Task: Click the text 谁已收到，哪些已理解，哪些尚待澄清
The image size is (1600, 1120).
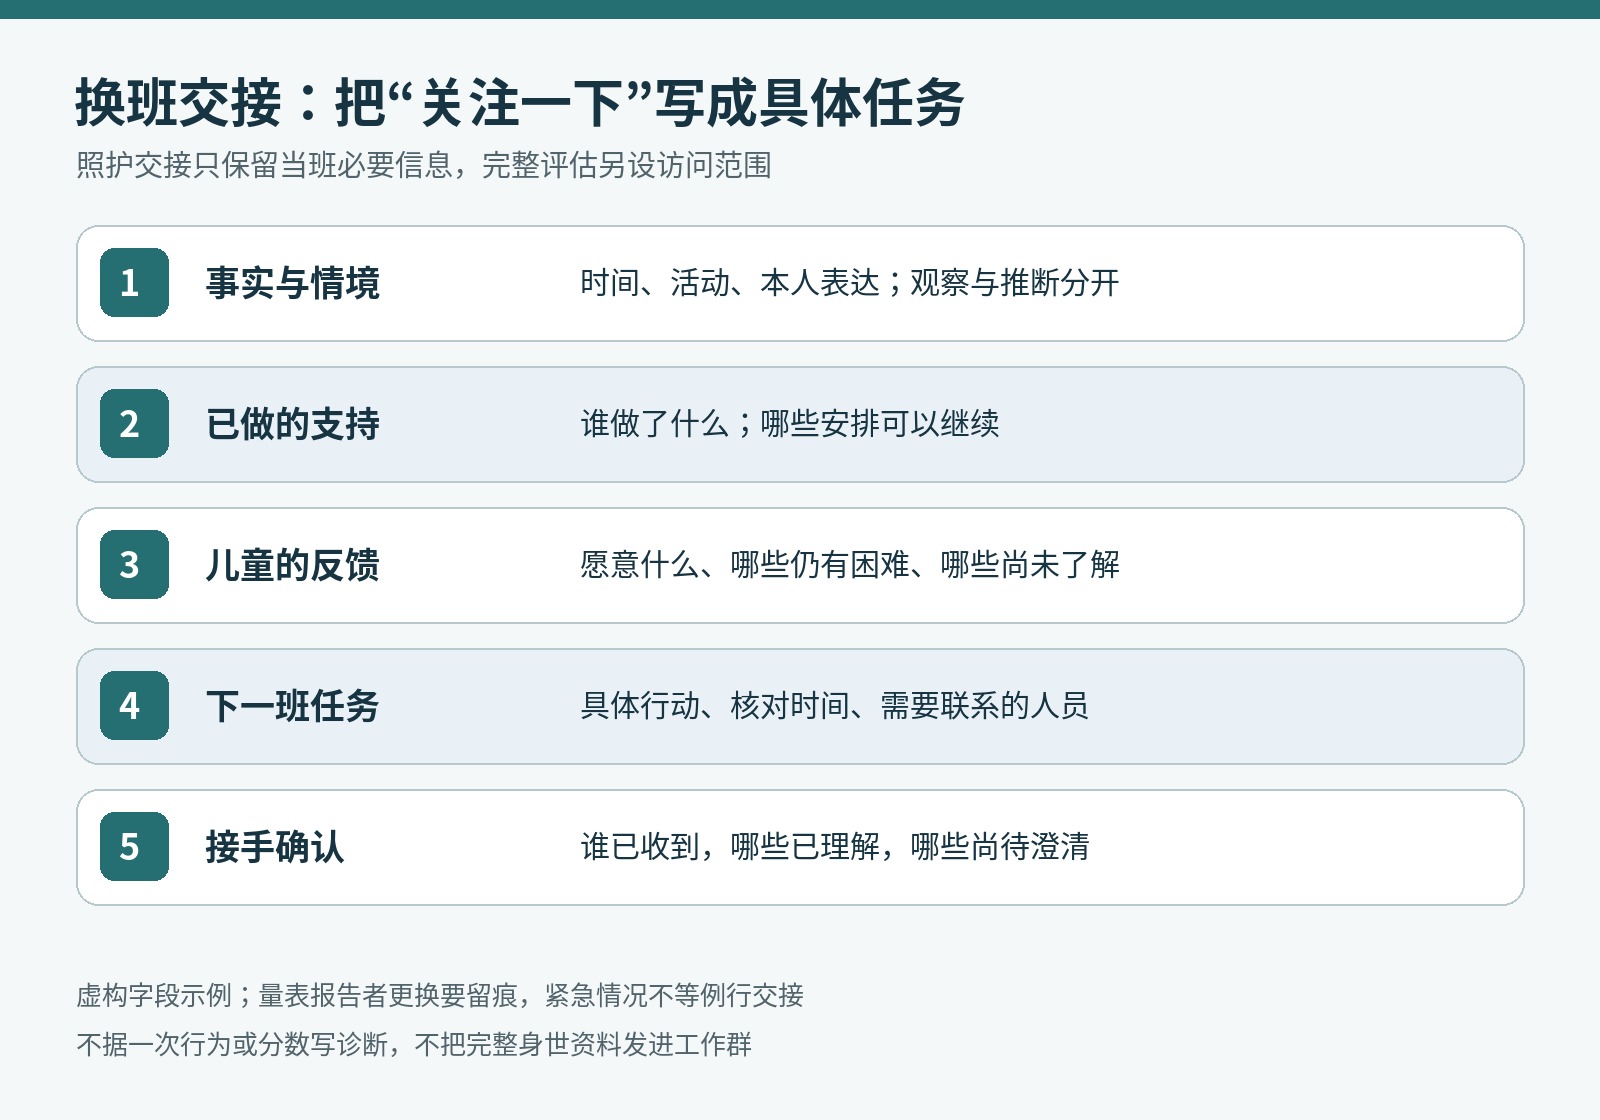Action: click(x=835, y=847)
